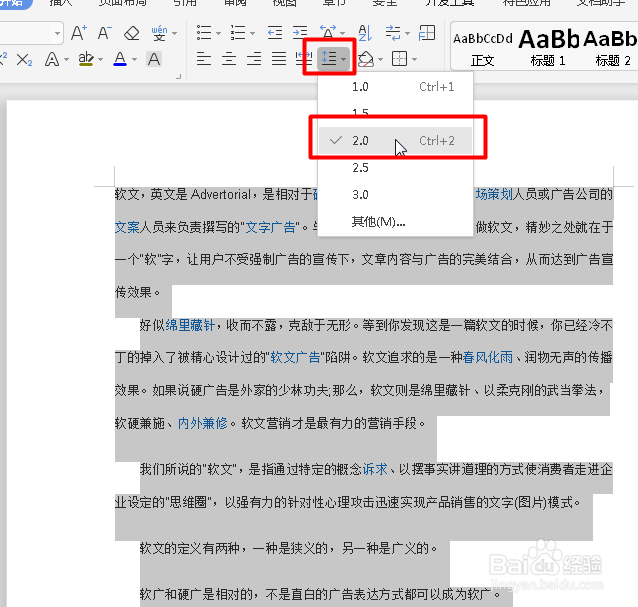
Task: Expand the shading color dropdown arrow
Action: coord(380,60)
